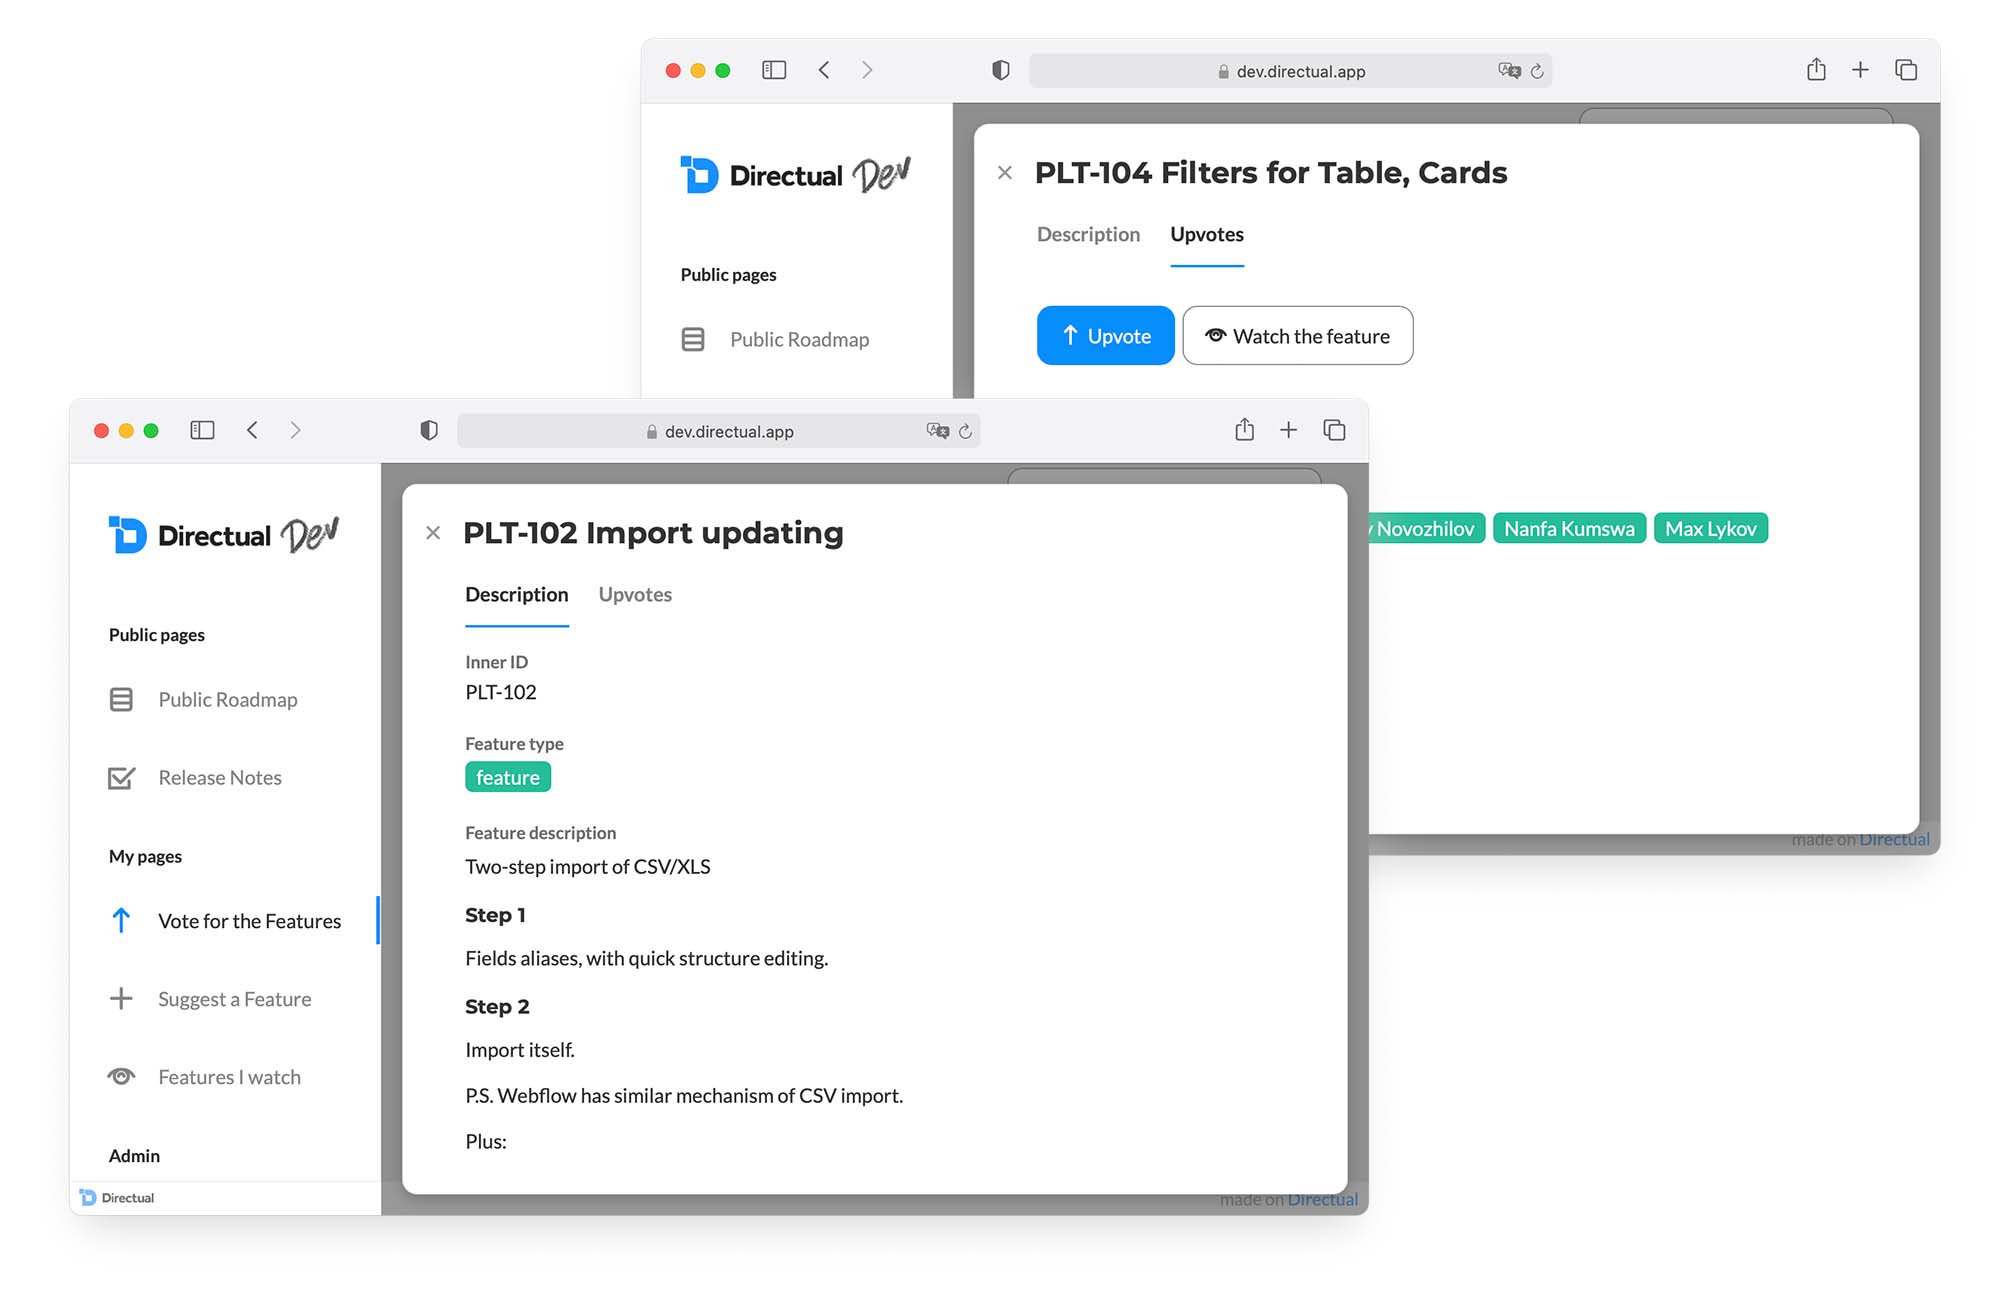
Task: Open Public Roadmap in front window sidebar
Action: 227,700
